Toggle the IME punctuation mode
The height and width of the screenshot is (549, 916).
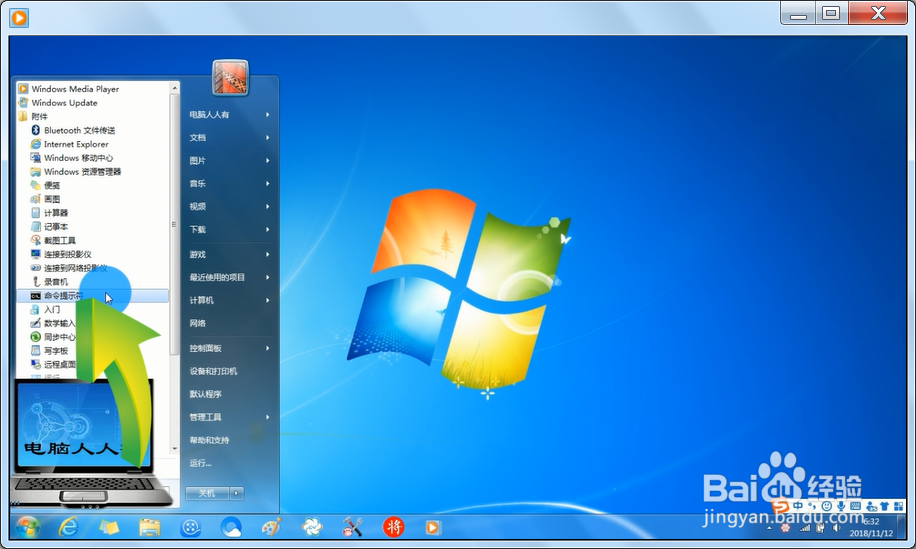point(812,506)
